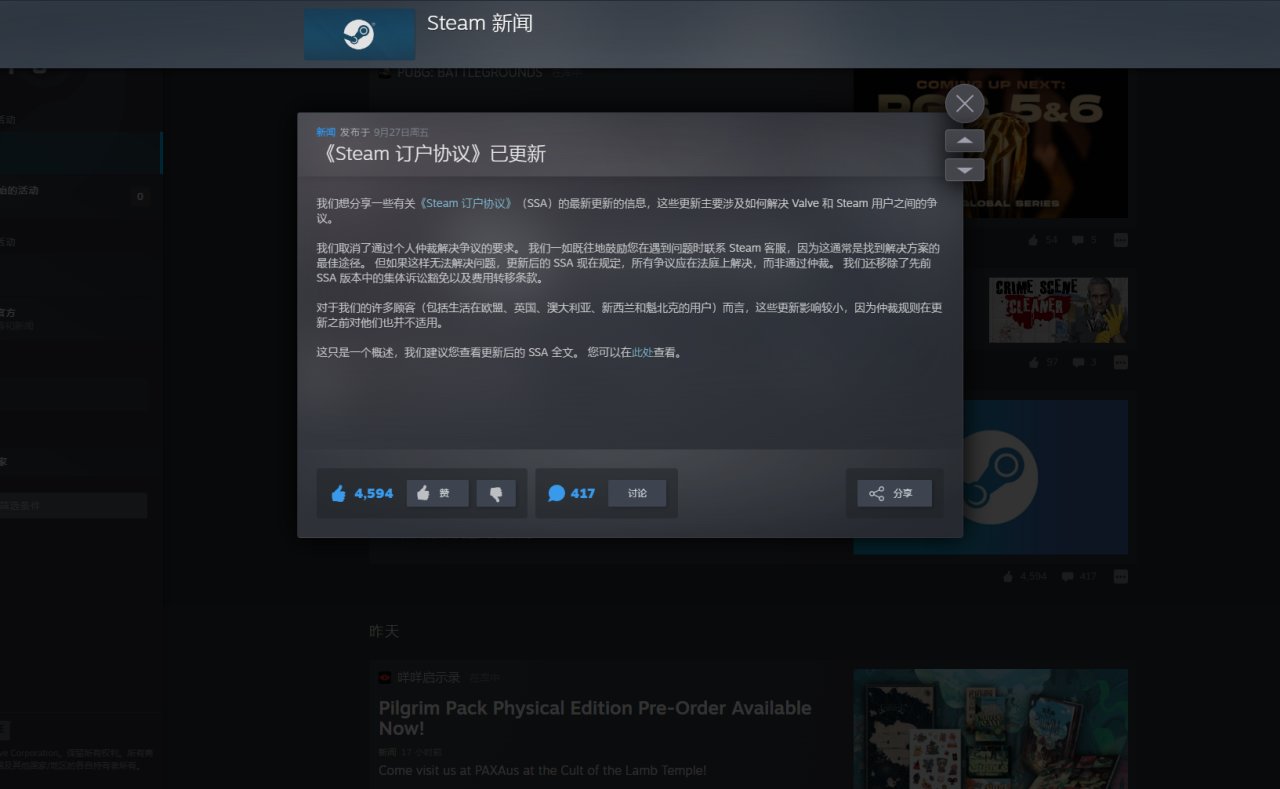The height and width of the screenshot is (789, 1280).
Task: Click the Steam 新闻 header title
Action: (480, 23)
